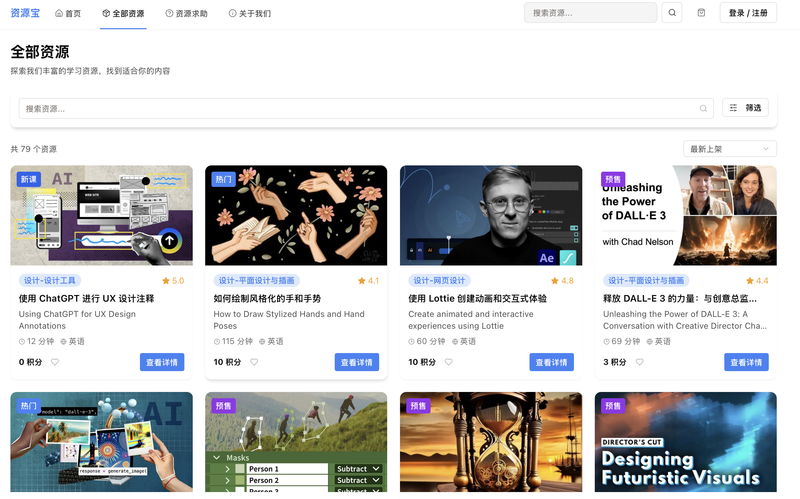The width and height of the screenshot is (800, 499).
Task: Select 设计-平面设计与插画 tag on hands card
Action: click(x=257, y=281)
